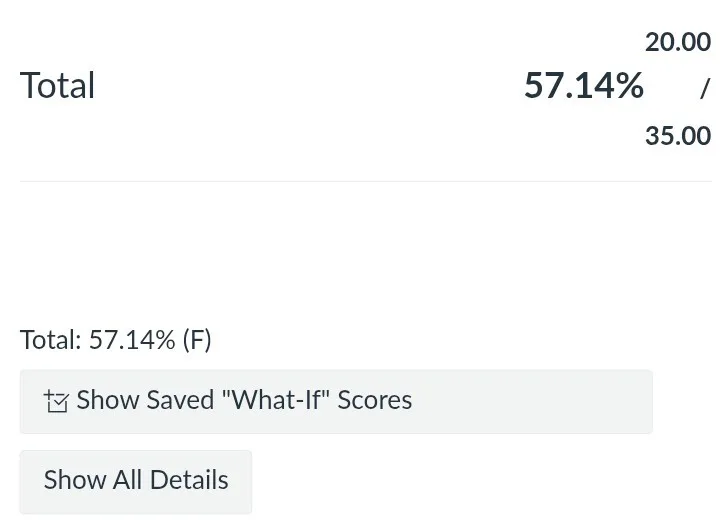Click the 20.00 earned points value

coord(677,43)
